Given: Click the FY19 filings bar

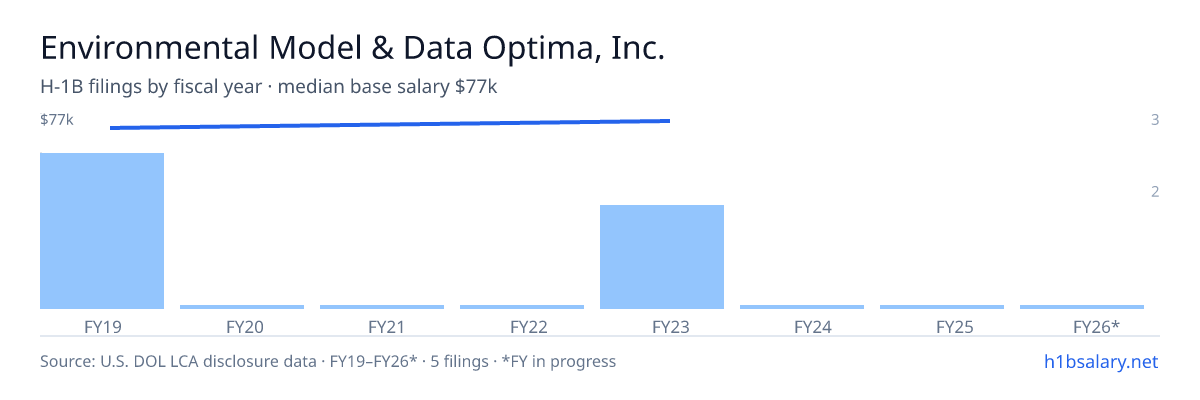Looking at the screenshot, I should pyautogui.click(x=102, y=231).
